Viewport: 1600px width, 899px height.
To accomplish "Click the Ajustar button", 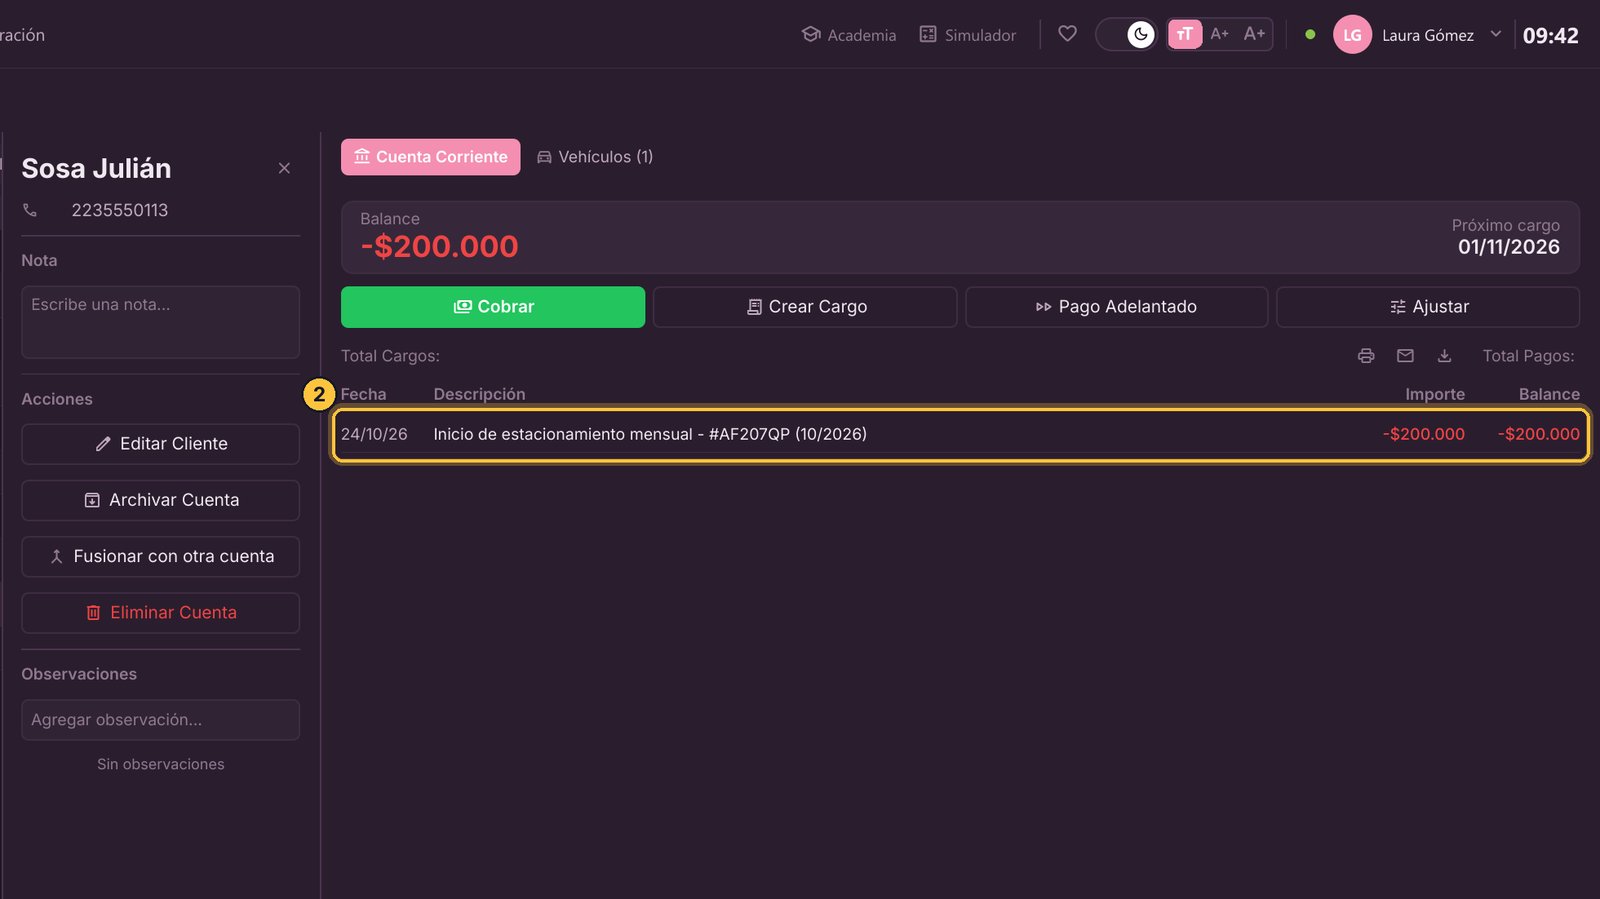I will pos(1428,307).
